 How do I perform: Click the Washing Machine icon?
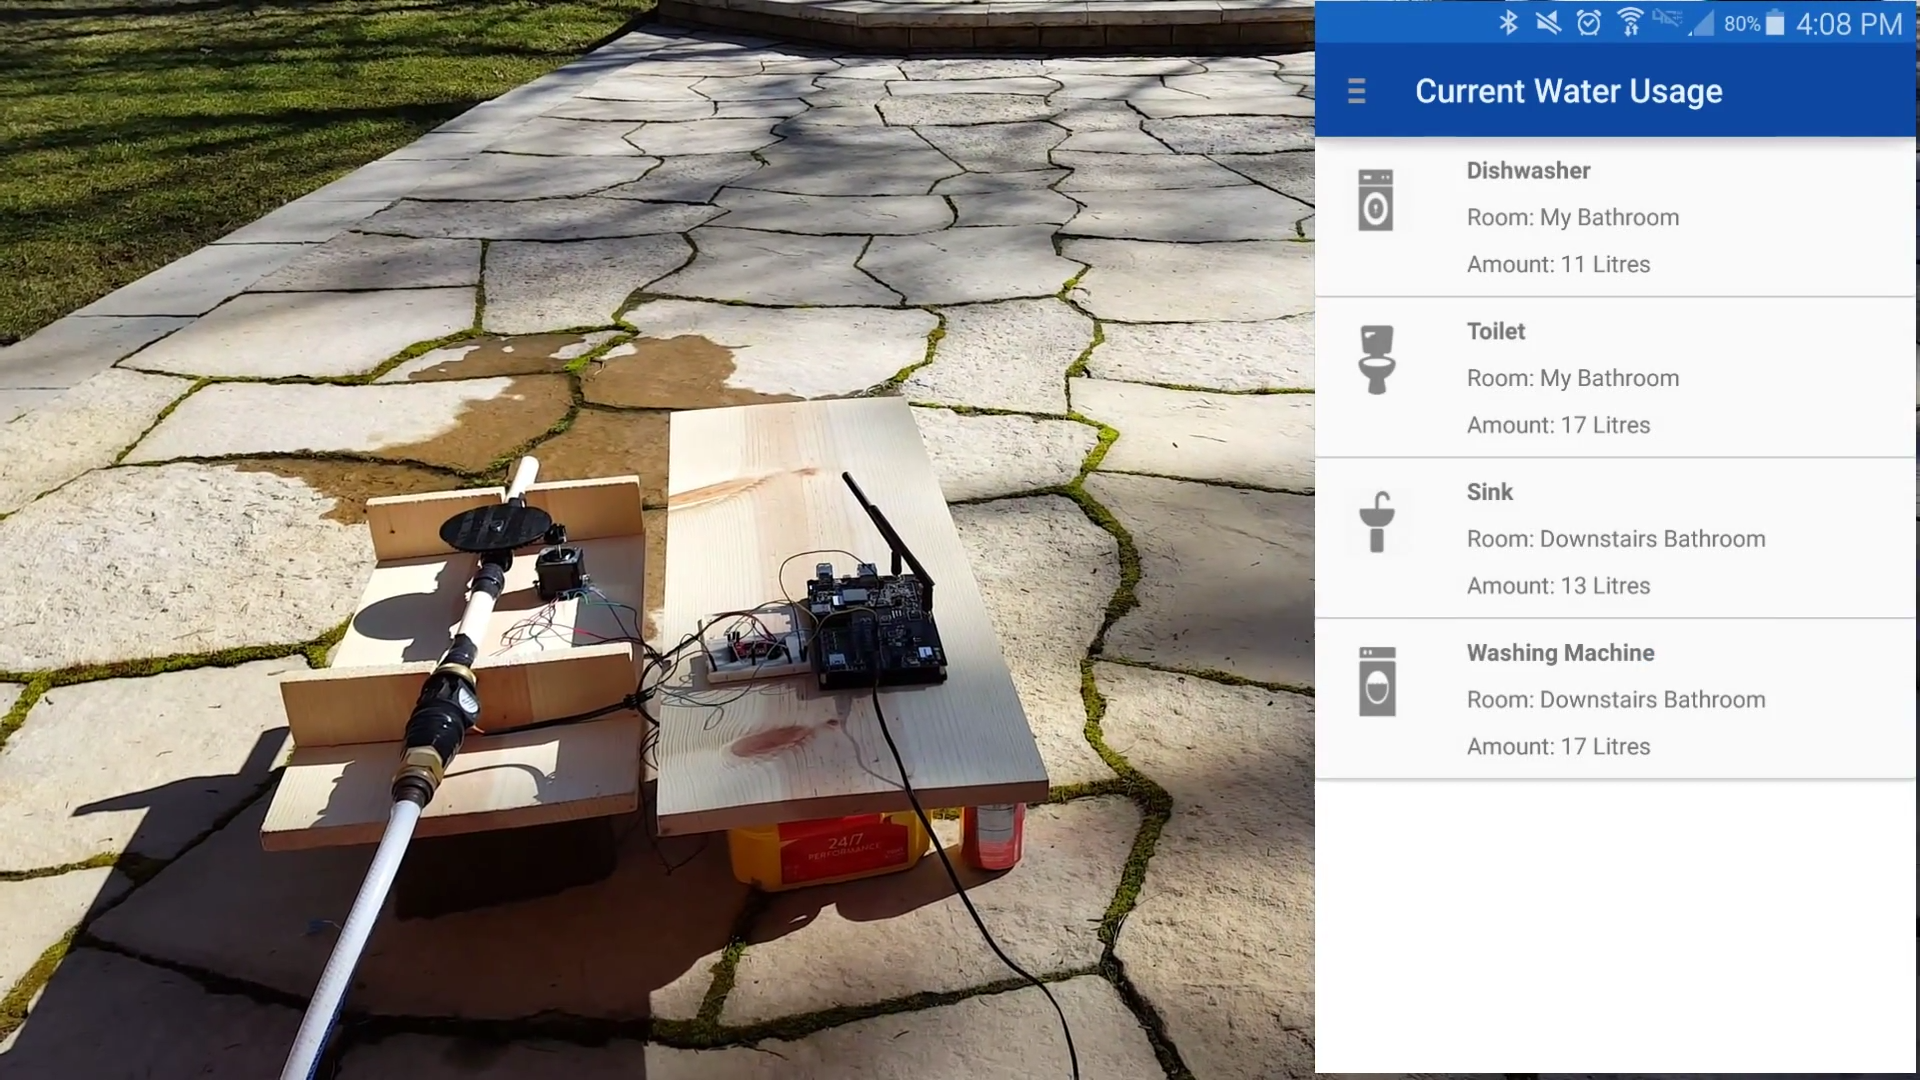(1377, 682)
